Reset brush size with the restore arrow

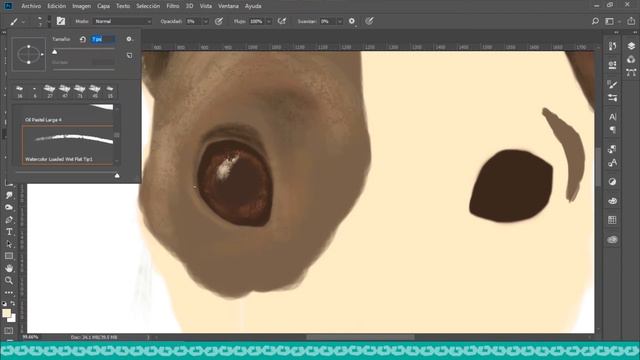pyautogui.click(x=83, y=39)
